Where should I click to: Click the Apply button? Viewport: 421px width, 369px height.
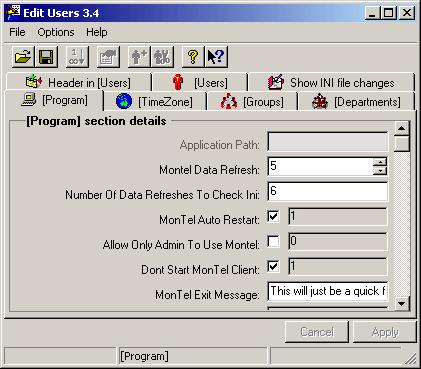point(385,332)
